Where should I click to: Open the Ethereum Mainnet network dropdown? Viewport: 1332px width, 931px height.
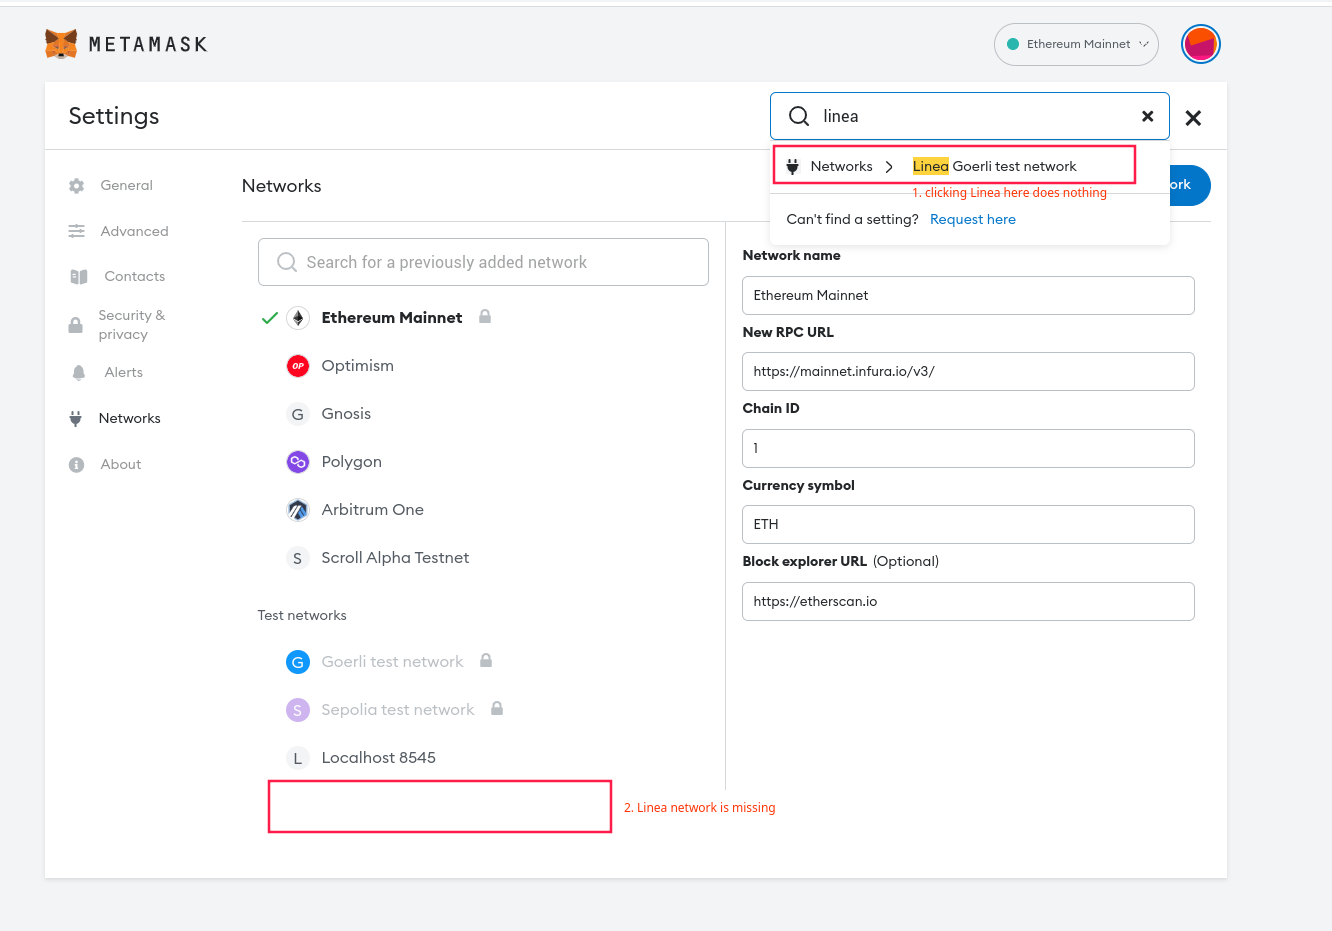1076,44
